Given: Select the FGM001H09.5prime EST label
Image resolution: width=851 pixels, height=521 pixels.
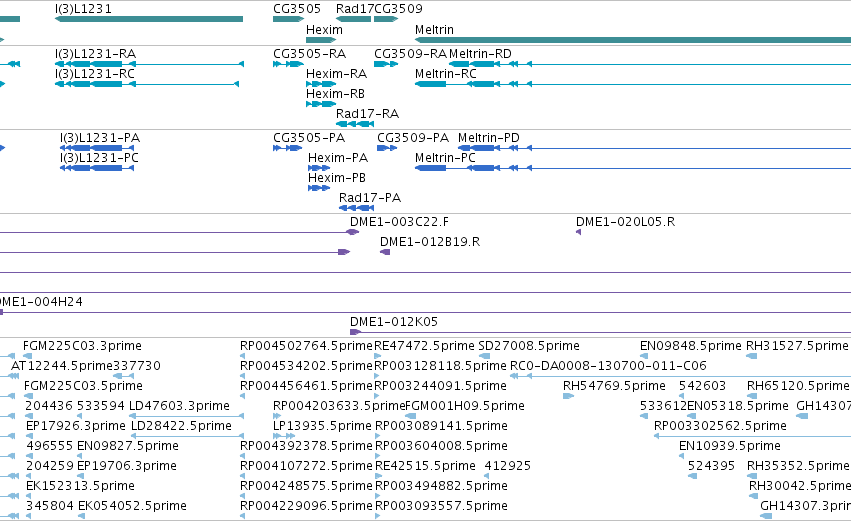Looking at the screenshot, I should click(465, 406).
